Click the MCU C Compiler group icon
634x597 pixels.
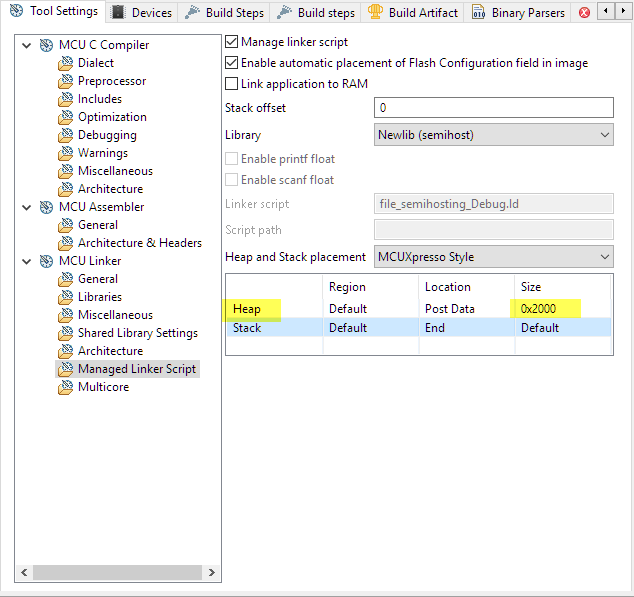(46, 45)
